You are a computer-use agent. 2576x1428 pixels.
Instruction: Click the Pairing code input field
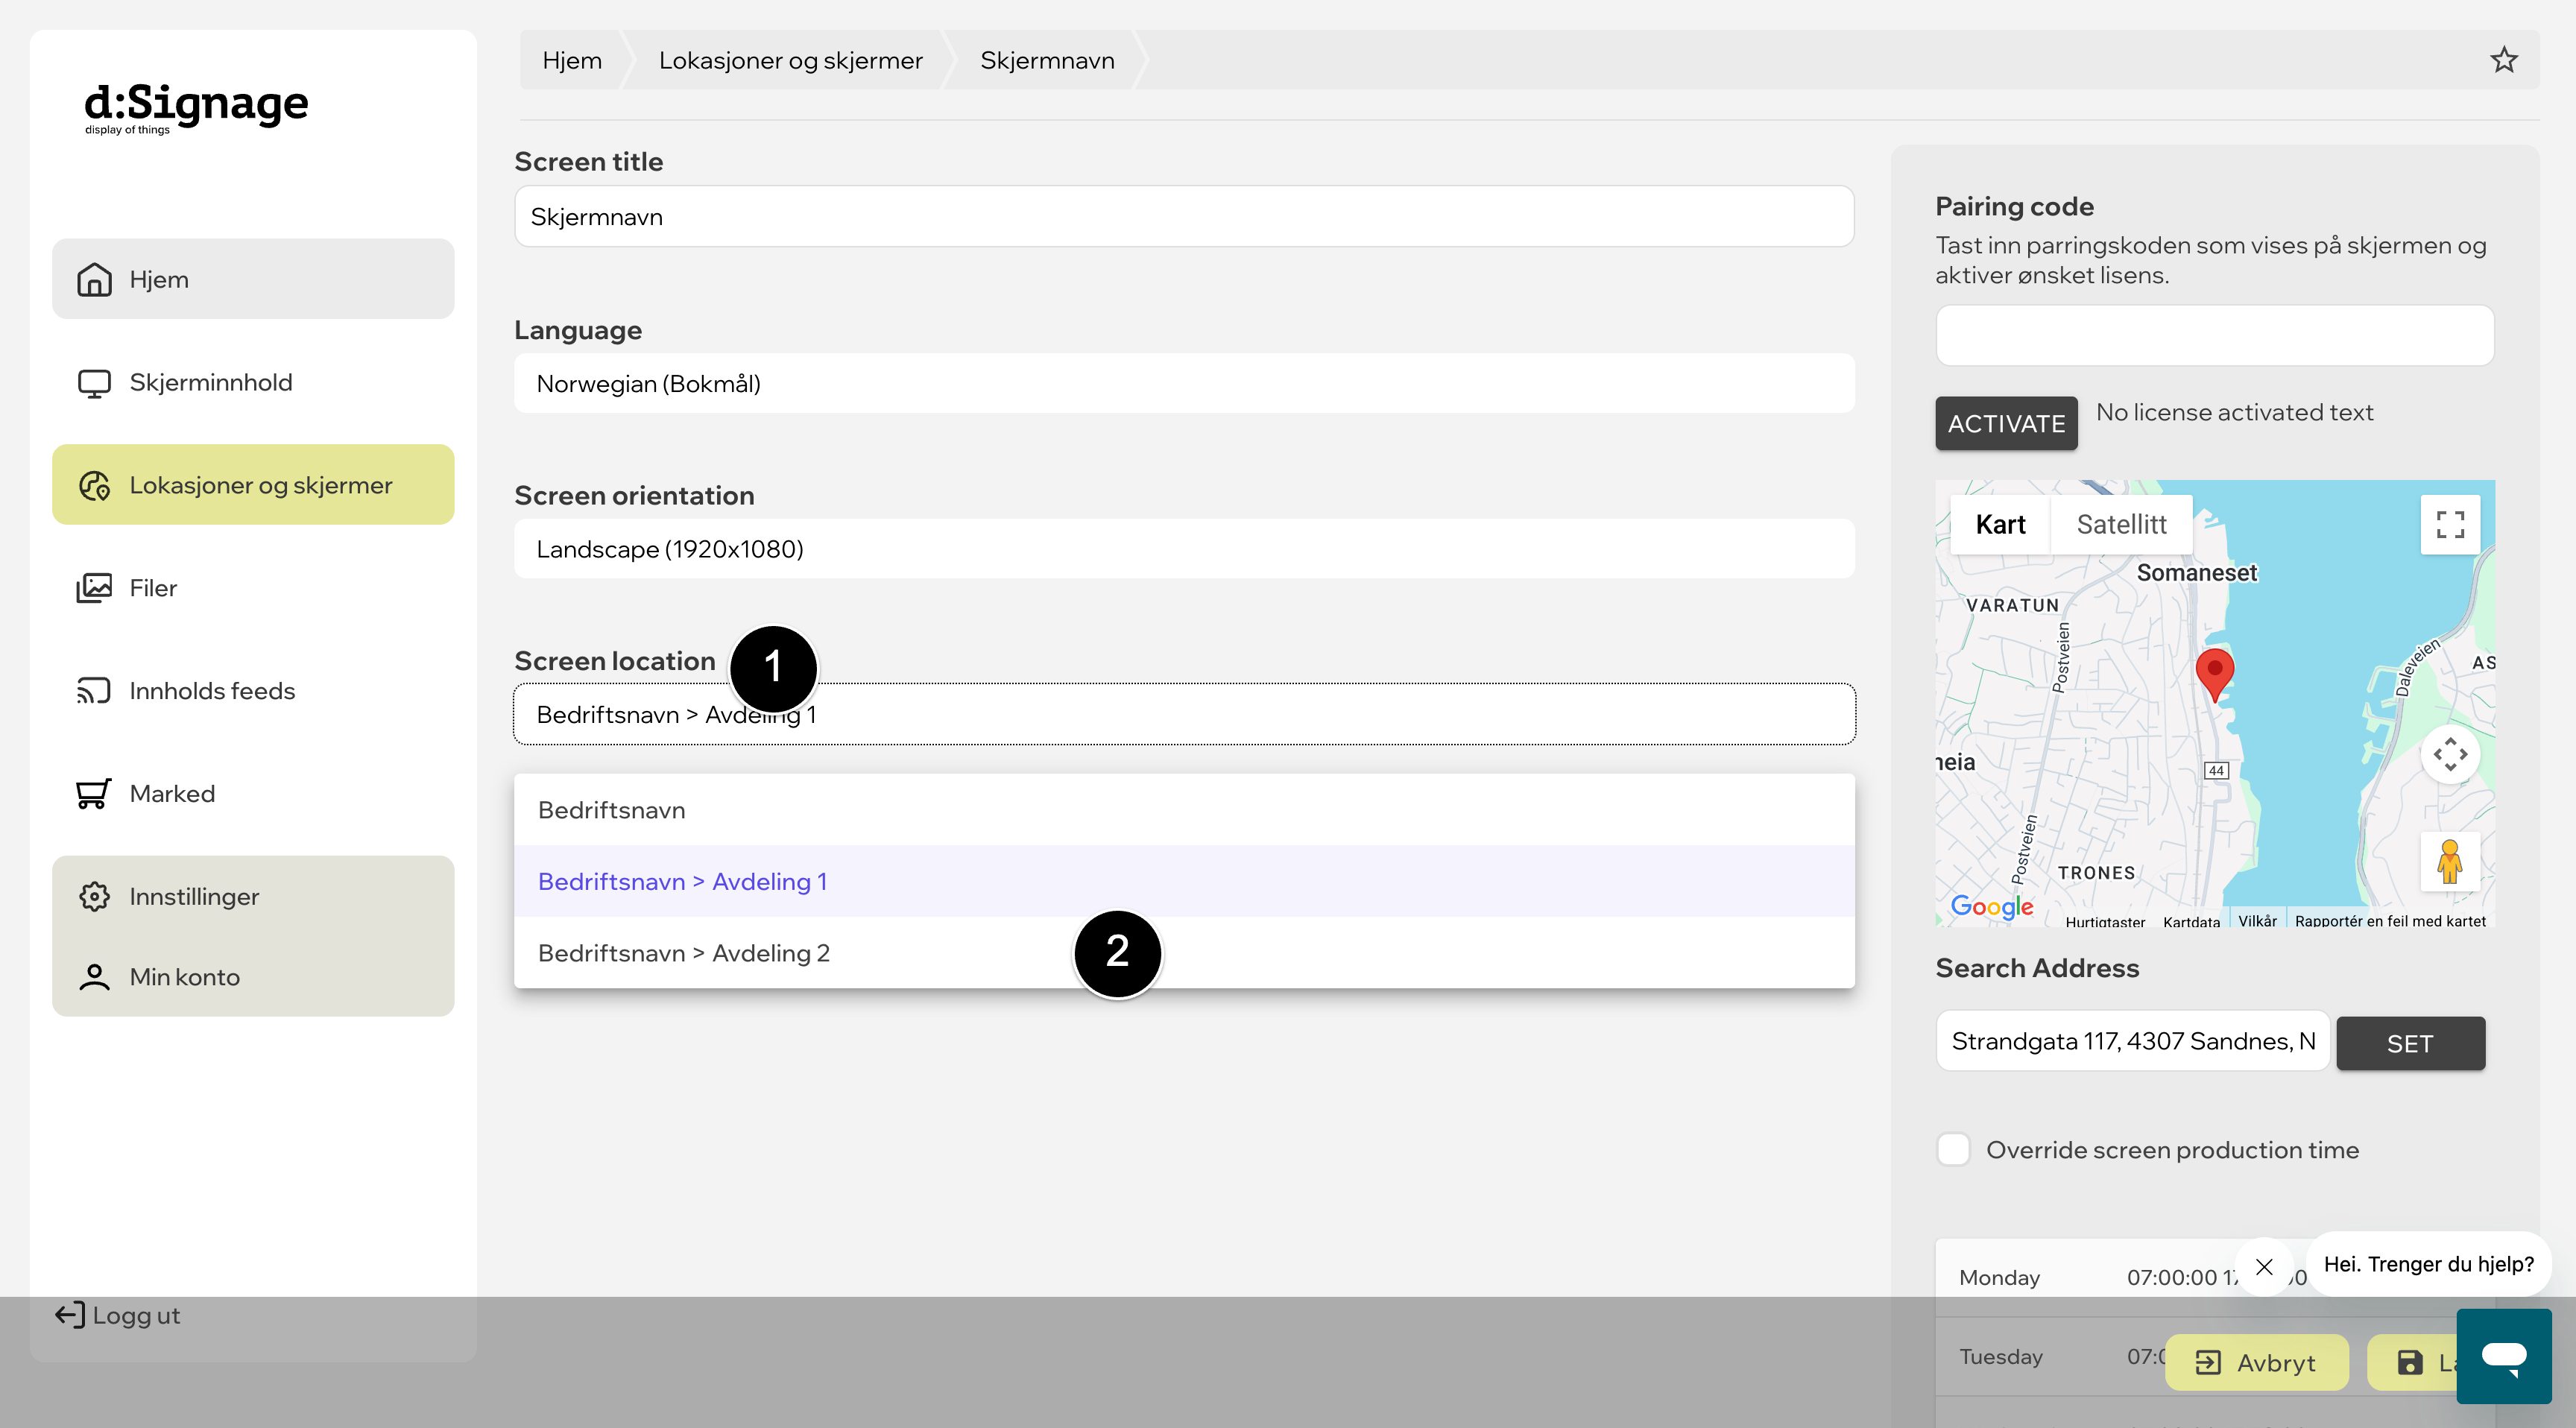pos(2214,335)
